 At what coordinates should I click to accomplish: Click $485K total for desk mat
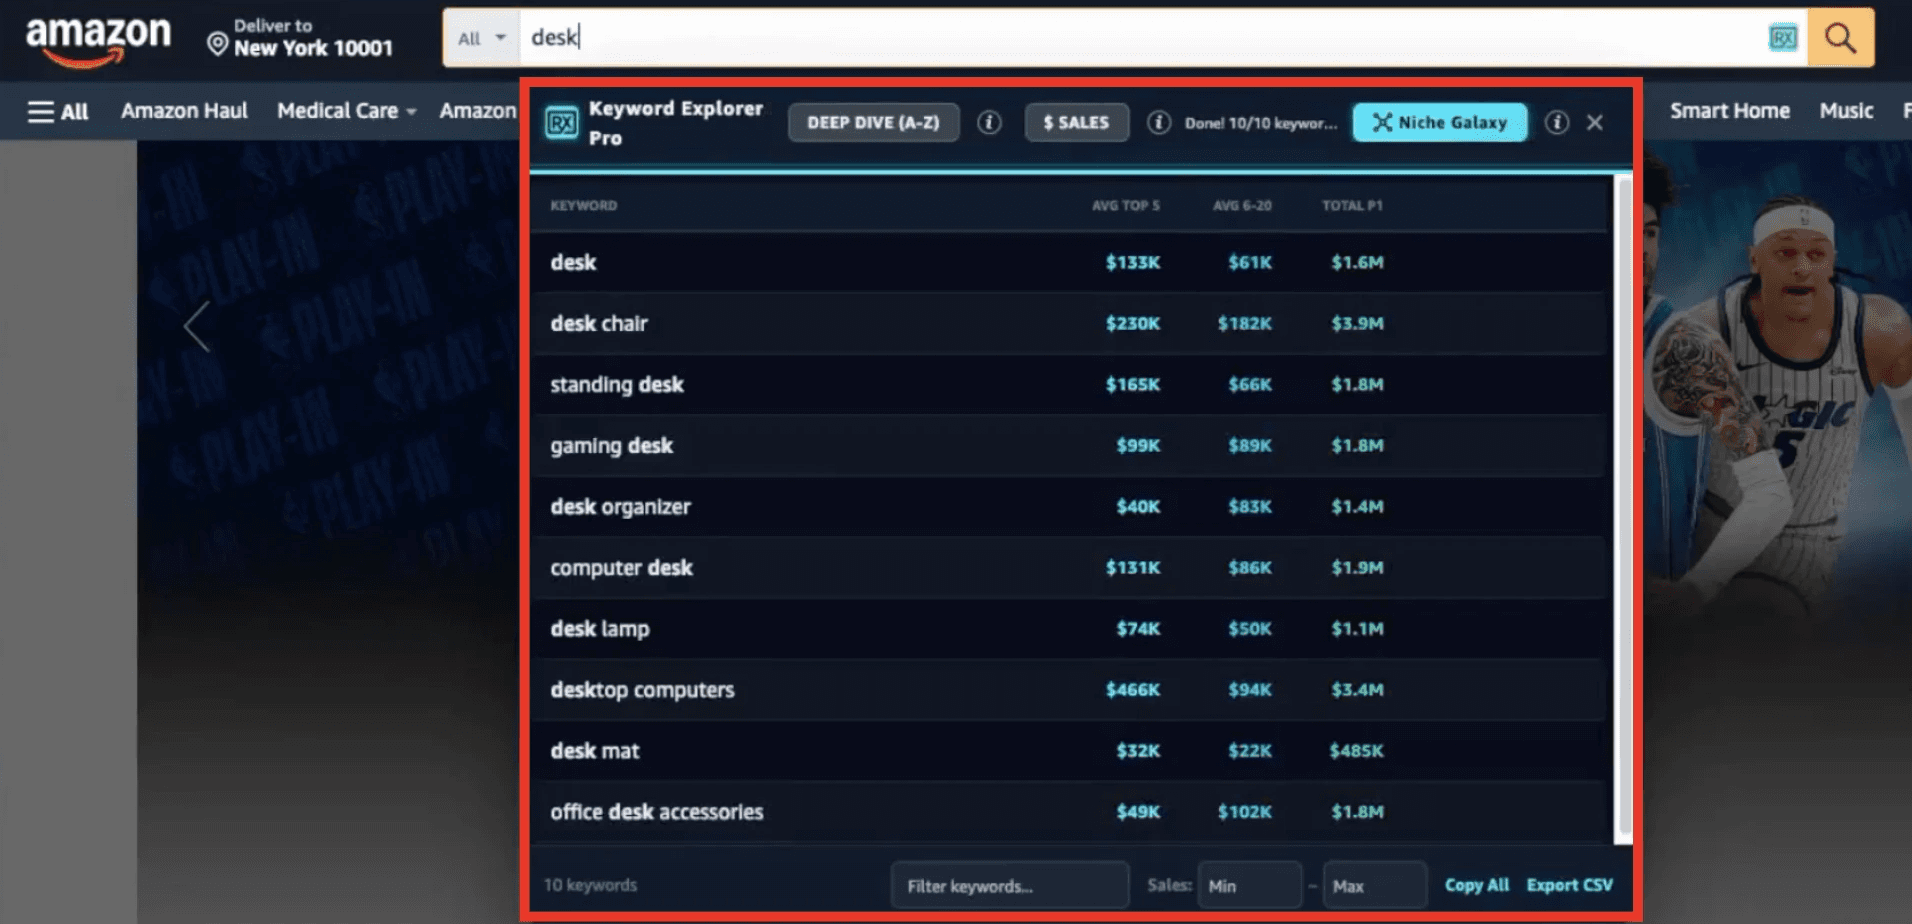tap(1356, 750)
